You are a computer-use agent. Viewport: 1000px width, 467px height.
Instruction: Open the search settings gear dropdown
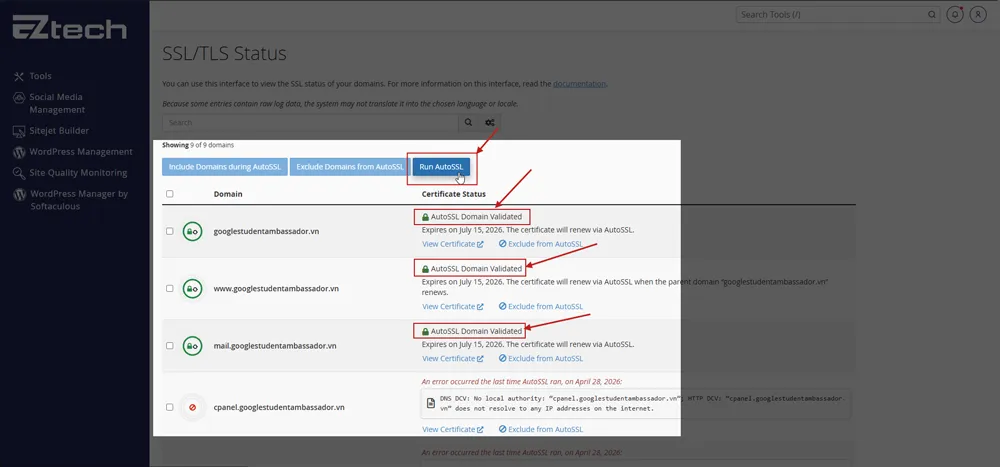(490, 123)
